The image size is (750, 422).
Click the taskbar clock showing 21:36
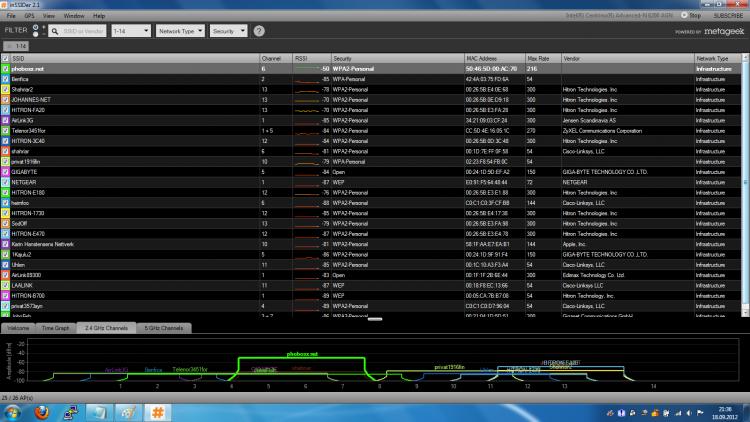click(725, 413)
